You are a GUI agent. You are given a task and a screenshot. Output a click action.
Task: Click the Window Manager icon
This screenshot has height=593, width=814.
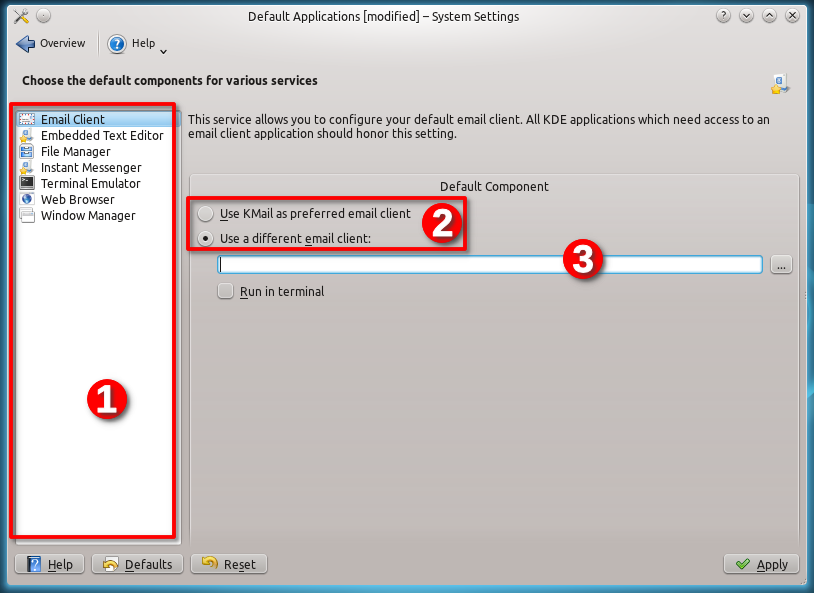pyautogui.click(x=27, y=215)
